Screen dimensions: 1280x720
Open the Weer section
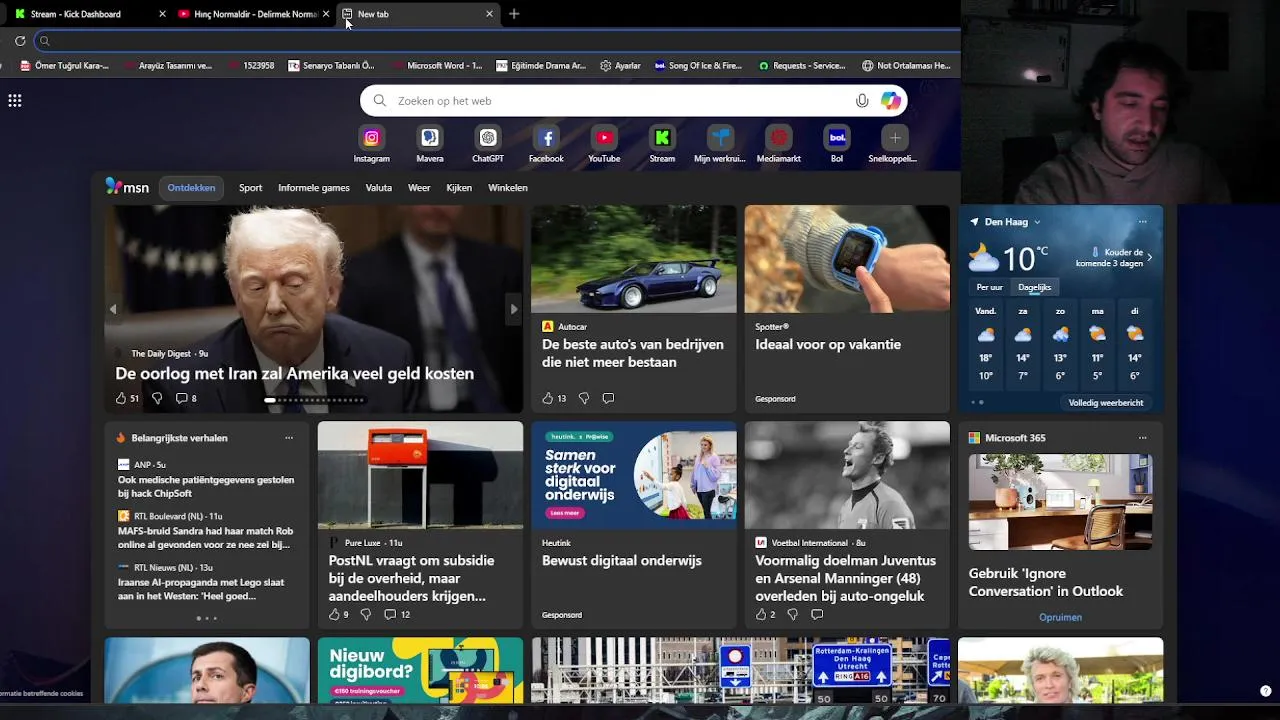click(419, 188)
